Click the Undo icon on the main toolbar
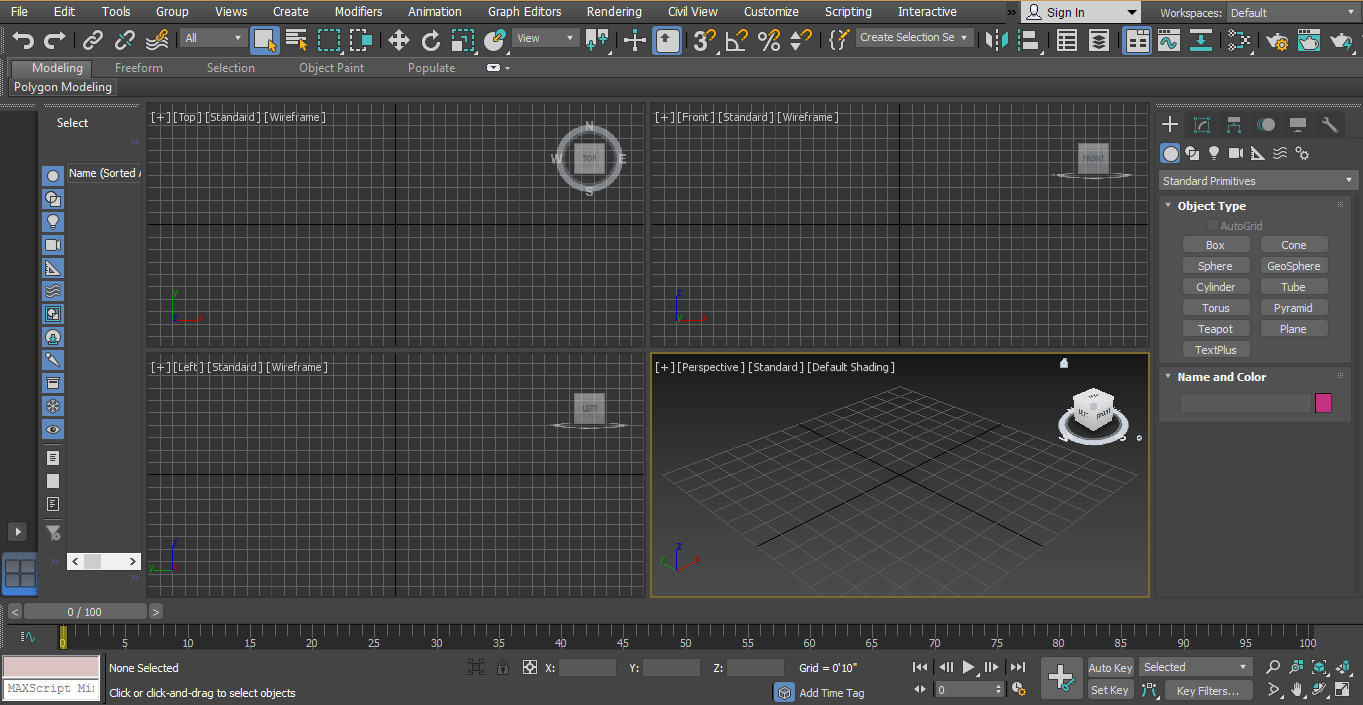The width and height of the screenshot is (1363, 705). (x=21, y=41)
